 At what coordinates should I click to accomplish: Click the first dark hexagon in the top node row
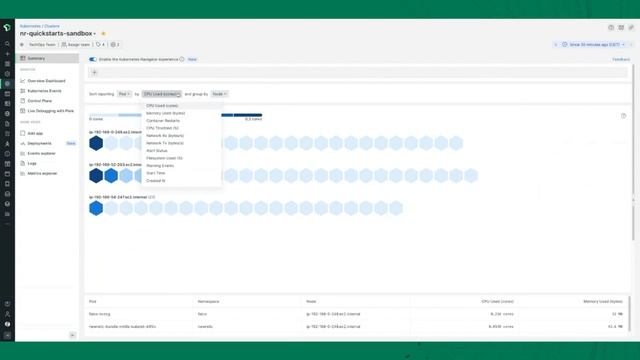tap(96, 143)
